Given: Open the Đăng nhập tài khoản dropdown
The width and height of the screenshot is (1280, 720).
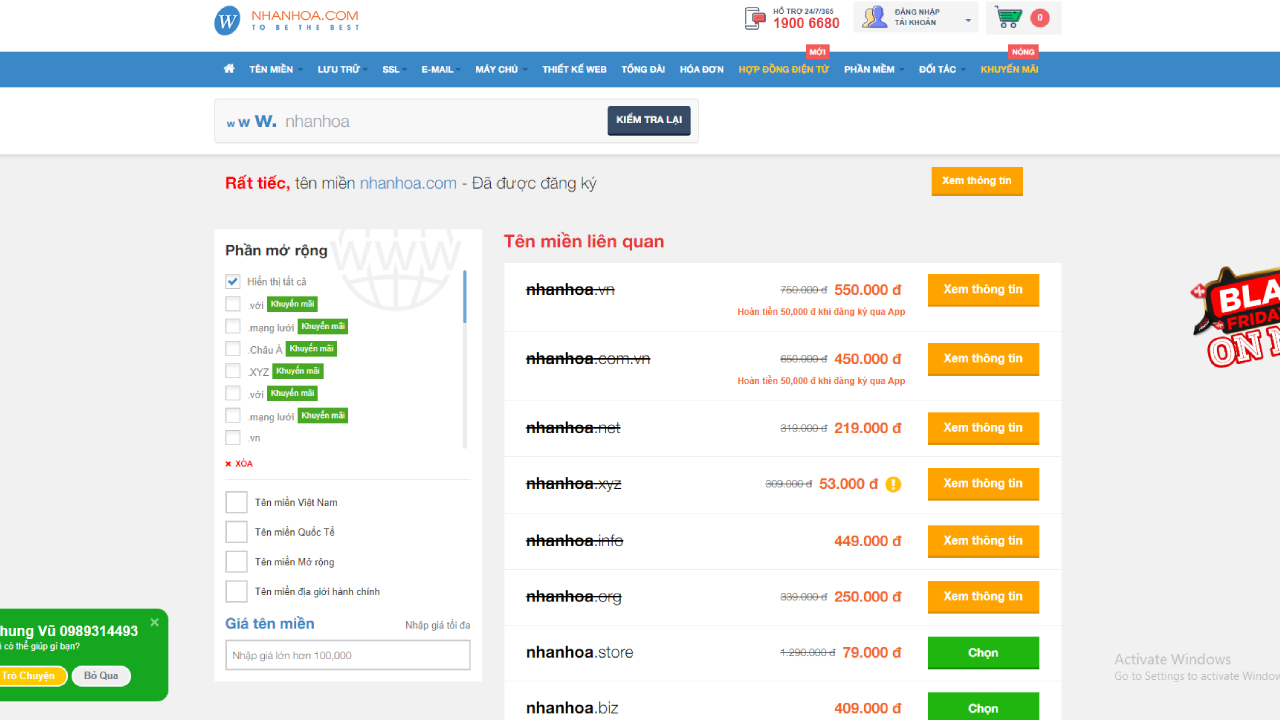Looking at the screenshot, I should coord(914,17).
